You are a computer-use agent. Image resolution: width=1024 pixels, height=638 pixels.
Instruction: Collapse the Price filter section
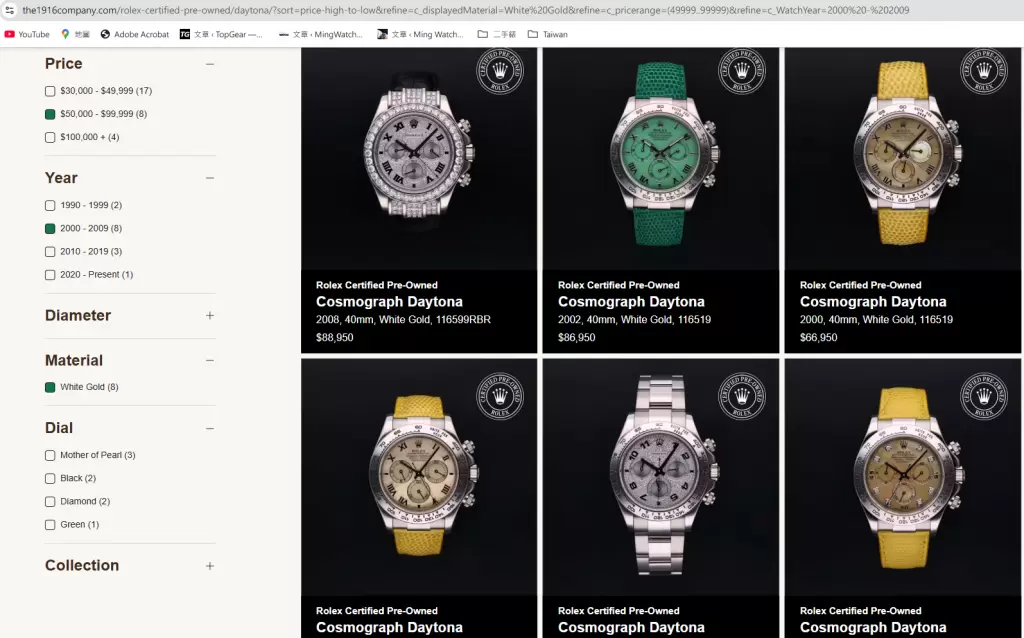pyautogui.click(x=210, y=64)
